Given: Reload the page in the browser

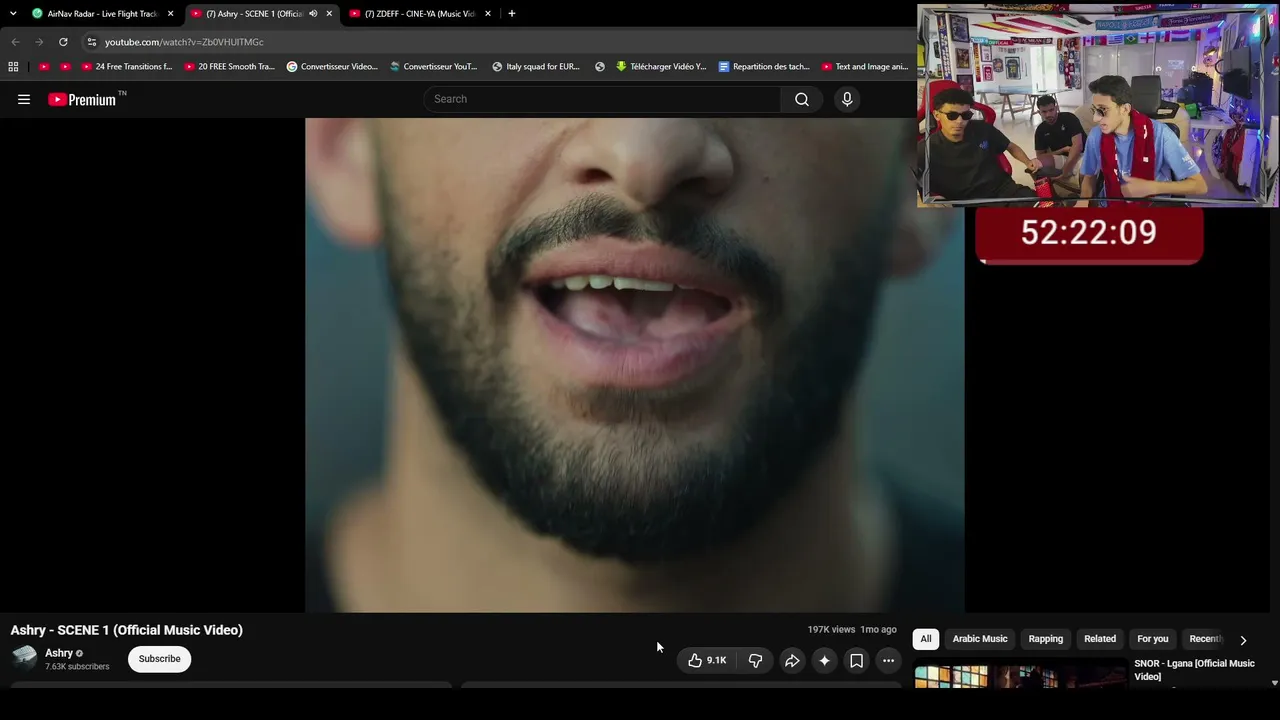Looking at the screenshot, I should (63, 42).
